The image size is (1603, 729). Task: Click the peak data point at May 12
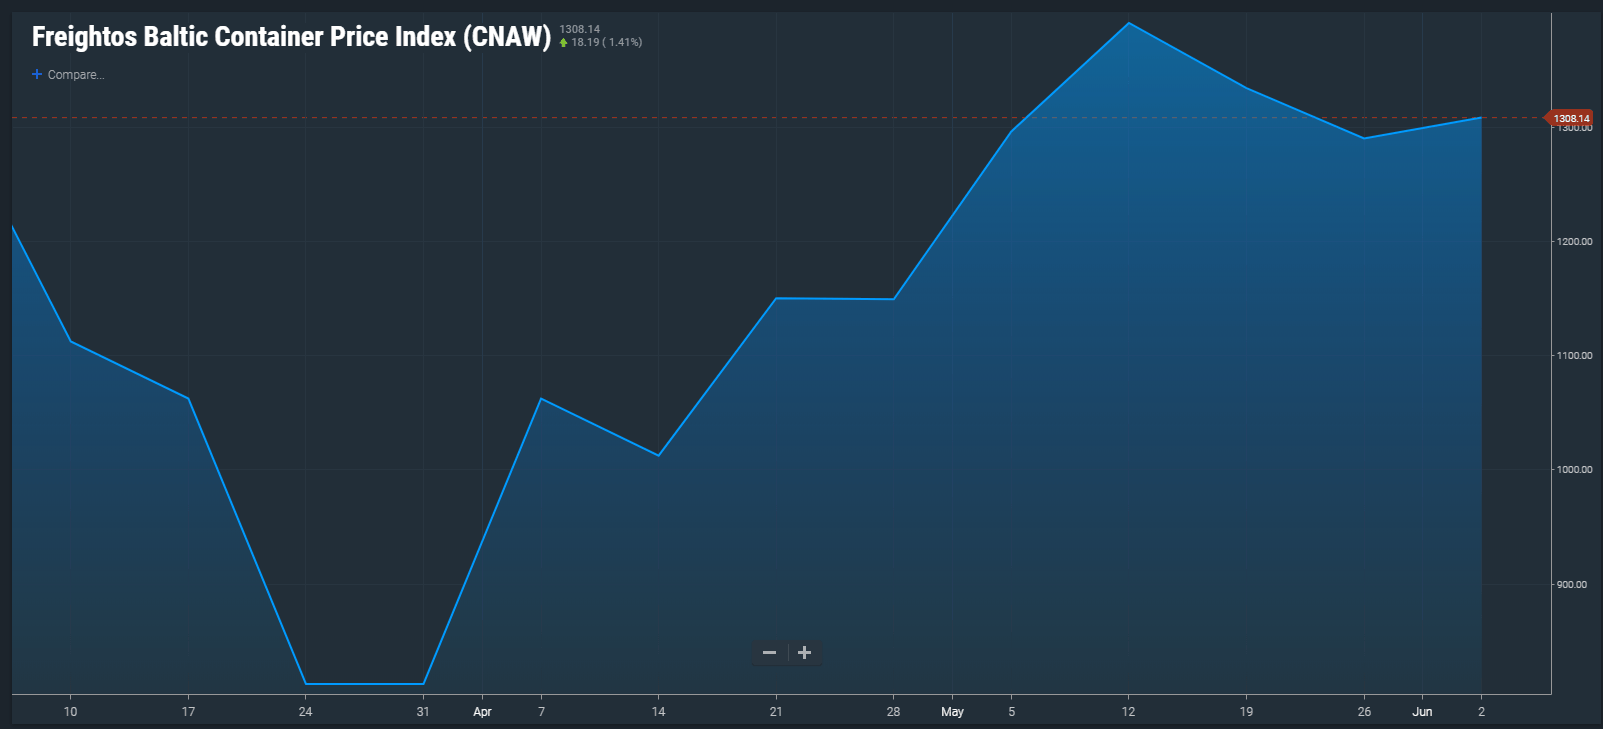1129,22
